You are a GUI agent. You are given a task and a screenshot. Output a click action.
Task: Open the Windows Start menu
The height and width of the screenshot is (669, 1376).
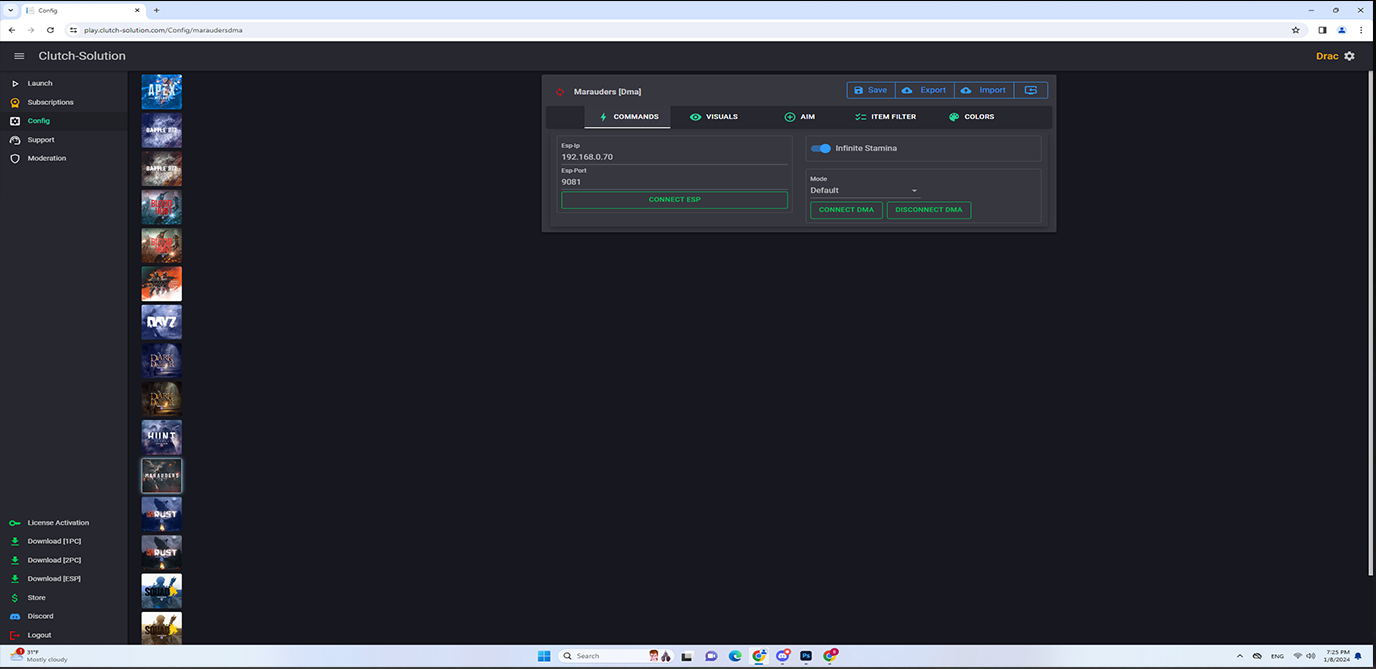(x=544, y=656)
